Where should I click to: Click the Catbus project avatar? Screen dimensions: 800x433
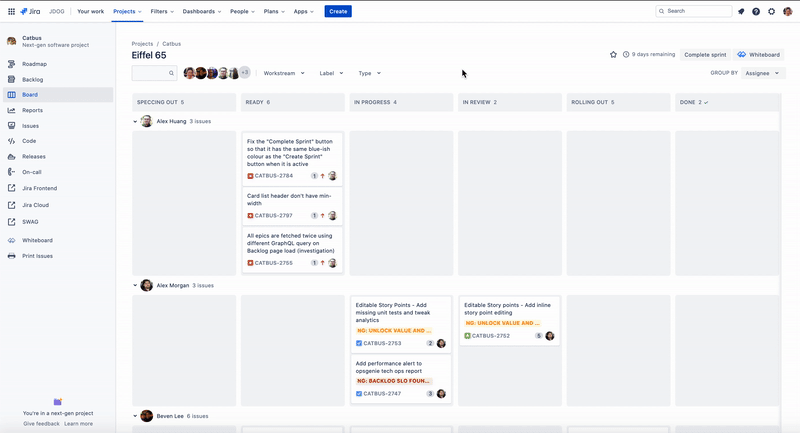tap(11, 41)
